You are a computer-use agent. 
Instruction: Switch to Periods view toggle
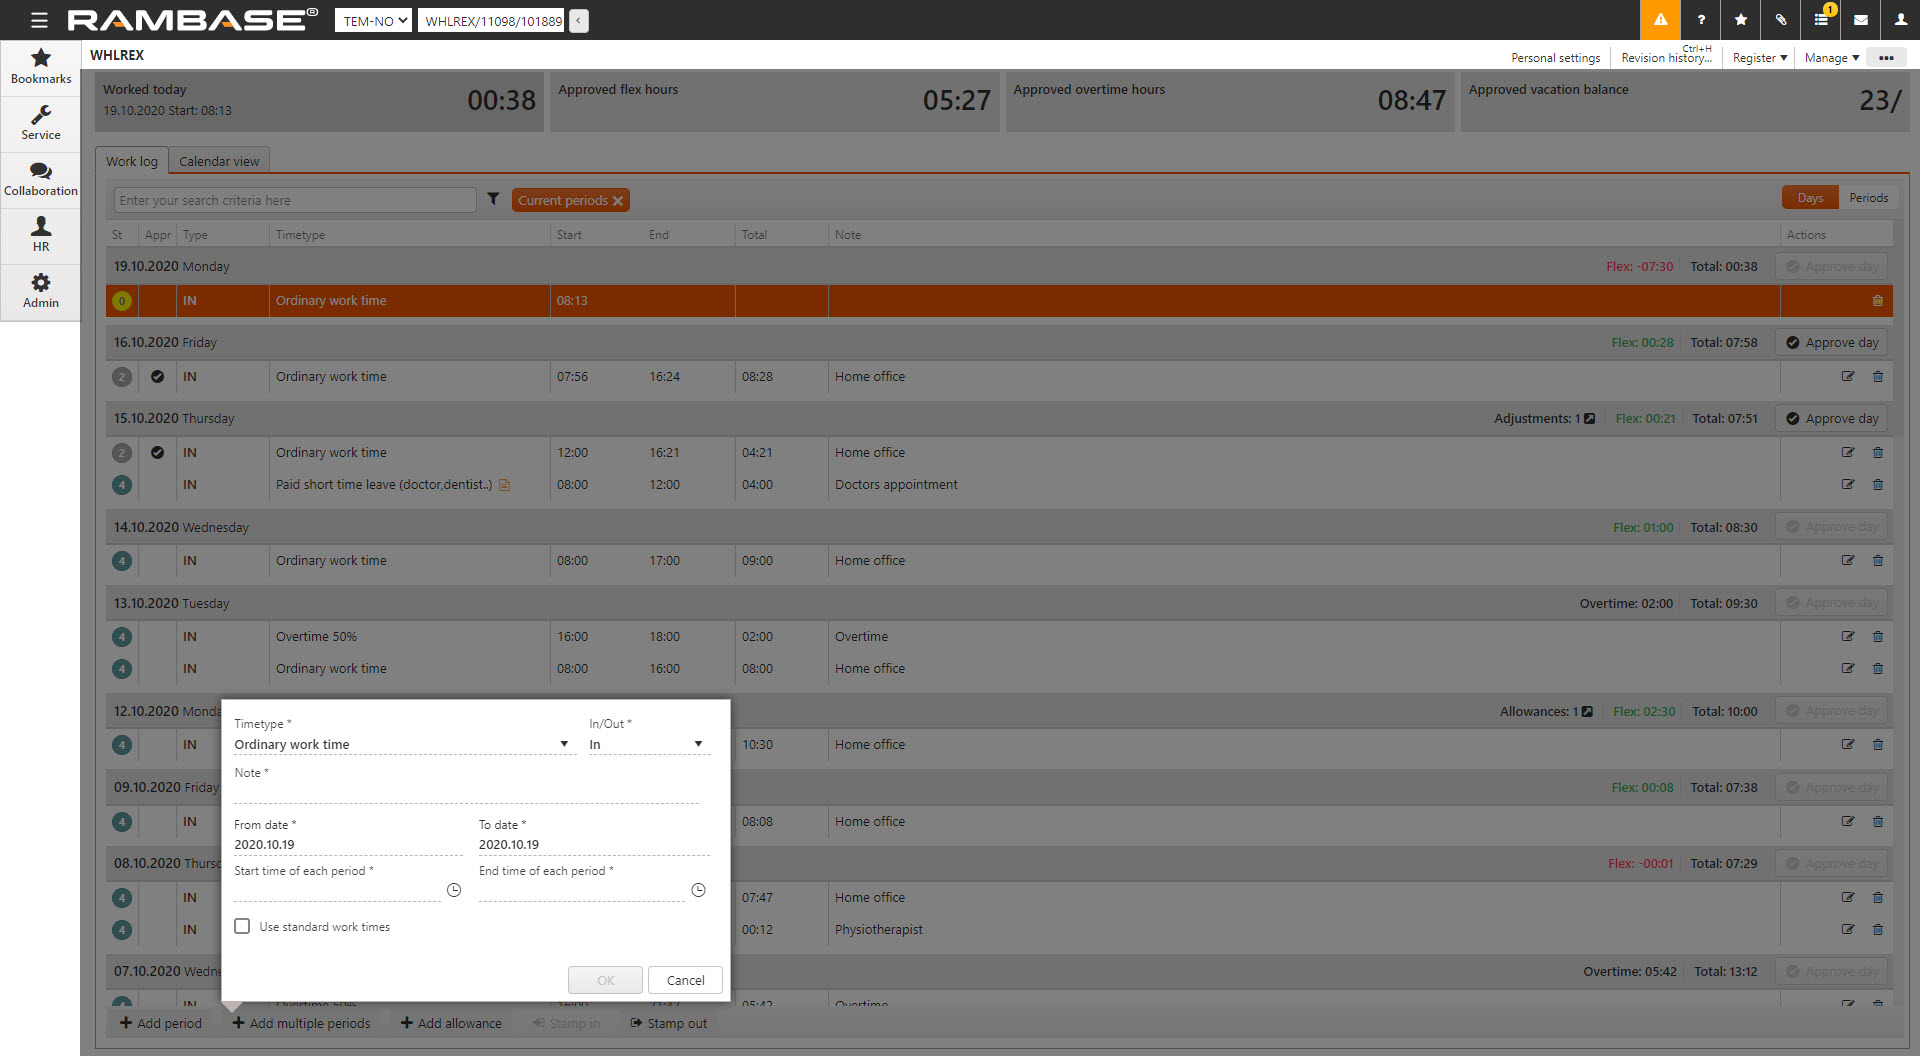[1868, 198]
